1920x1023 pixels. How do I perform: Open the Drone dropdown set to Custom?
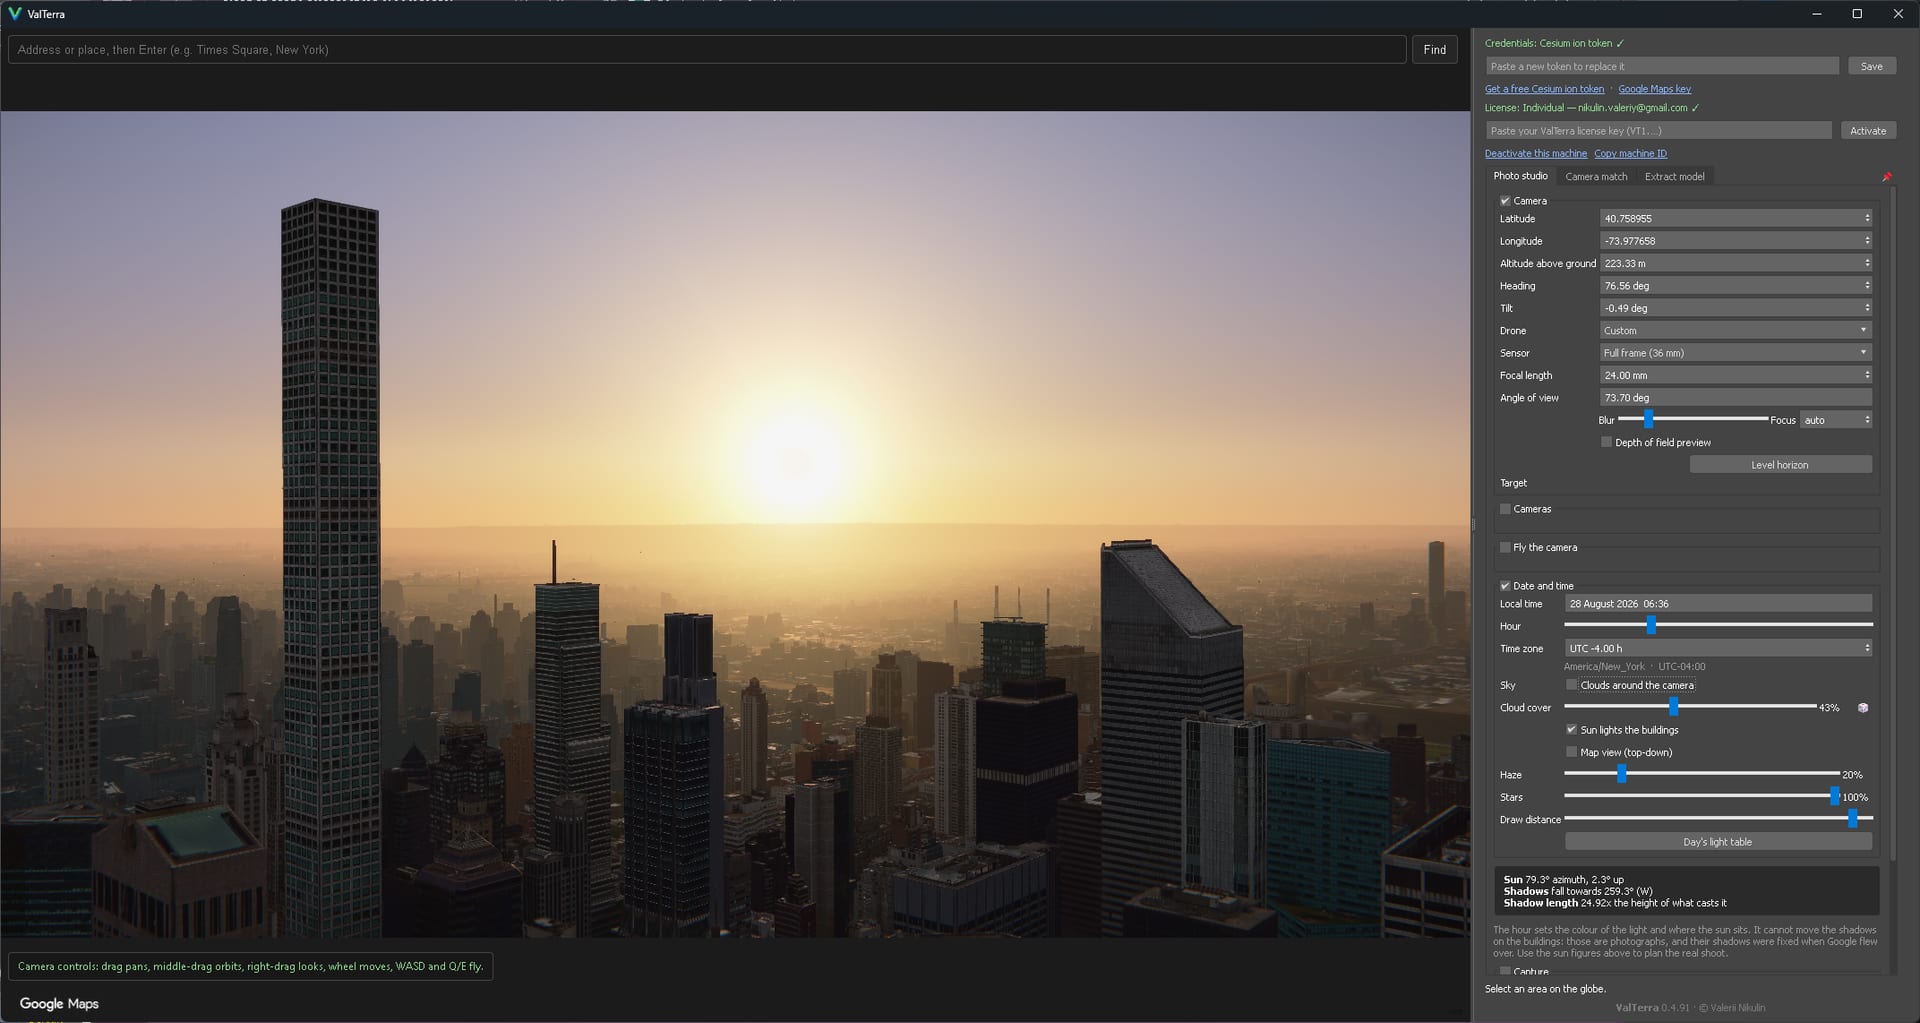click(1736, 331)
